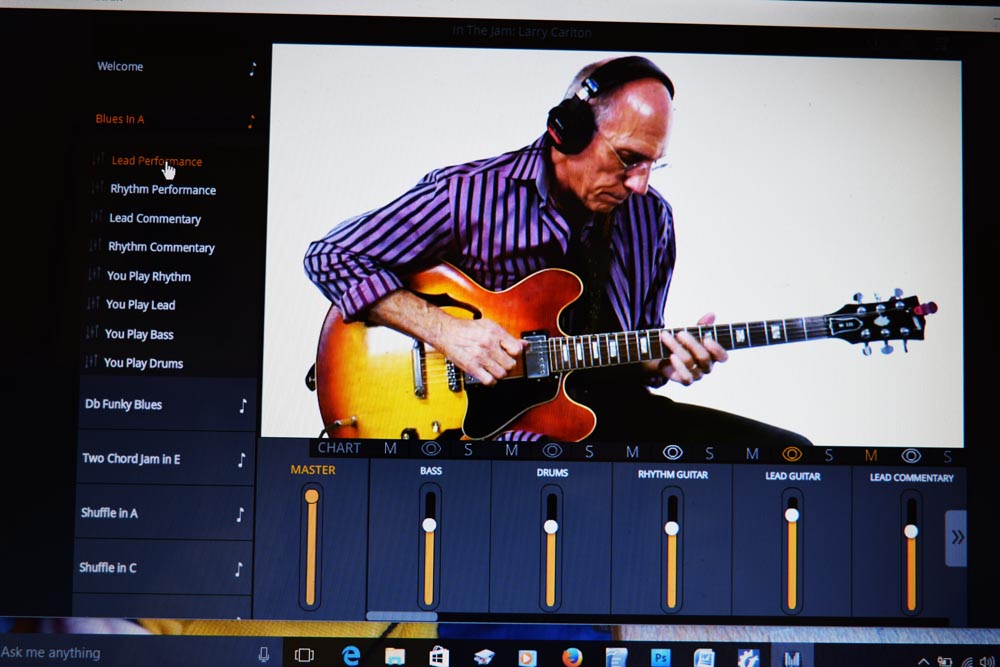1000x667 pixels.
Task: Click the music note icon beside Two Chord Jam in E
Action: coord(241,460)
